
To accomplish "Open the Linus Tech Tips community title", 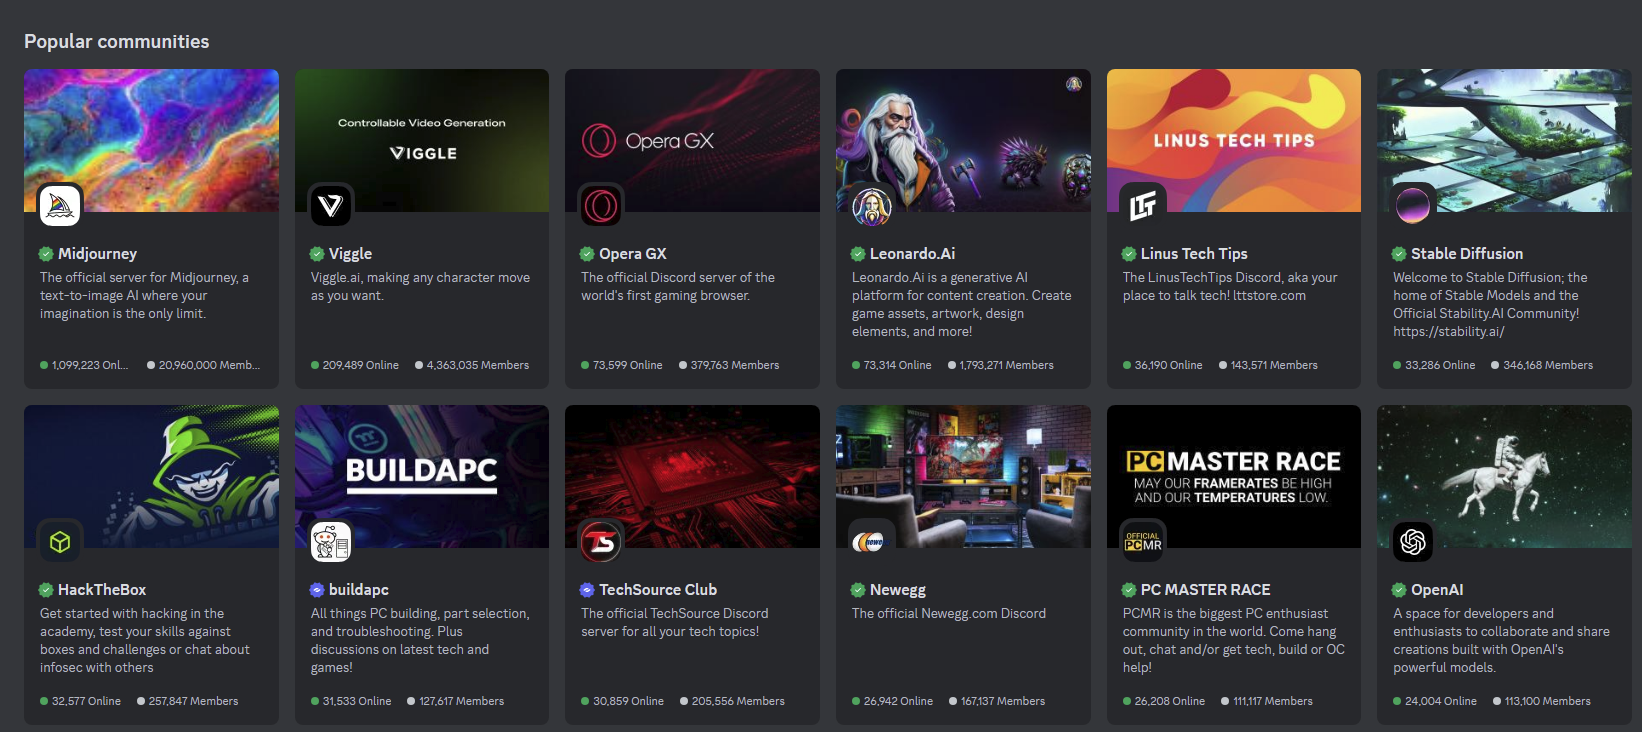I will 1194,254.
